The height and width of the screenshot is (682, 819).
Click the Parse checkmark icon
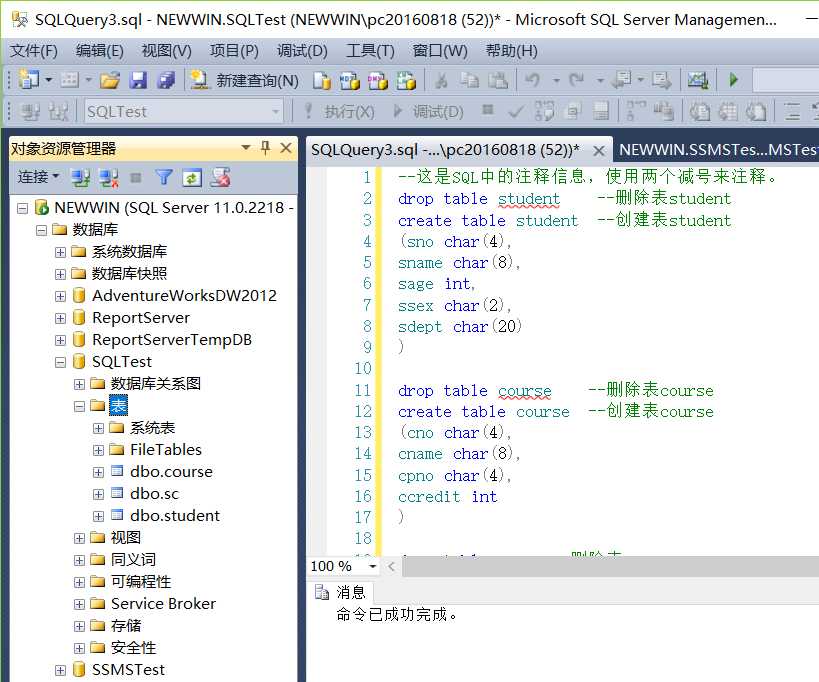pyautogui.click(x=516, y=111)
